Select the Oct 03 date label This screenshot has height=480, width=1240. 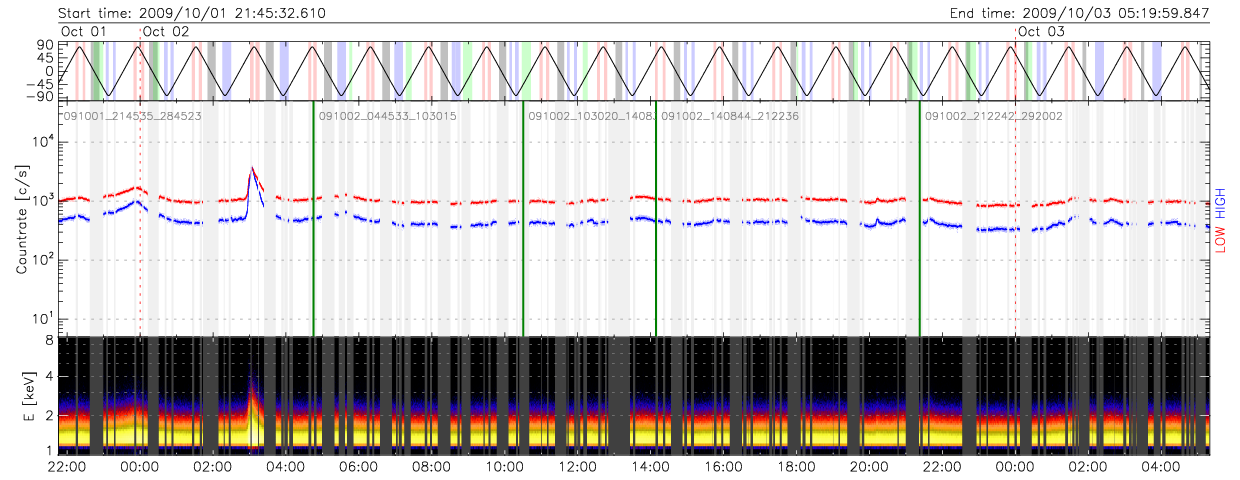pyautogui.click(x=1041, y=31)
